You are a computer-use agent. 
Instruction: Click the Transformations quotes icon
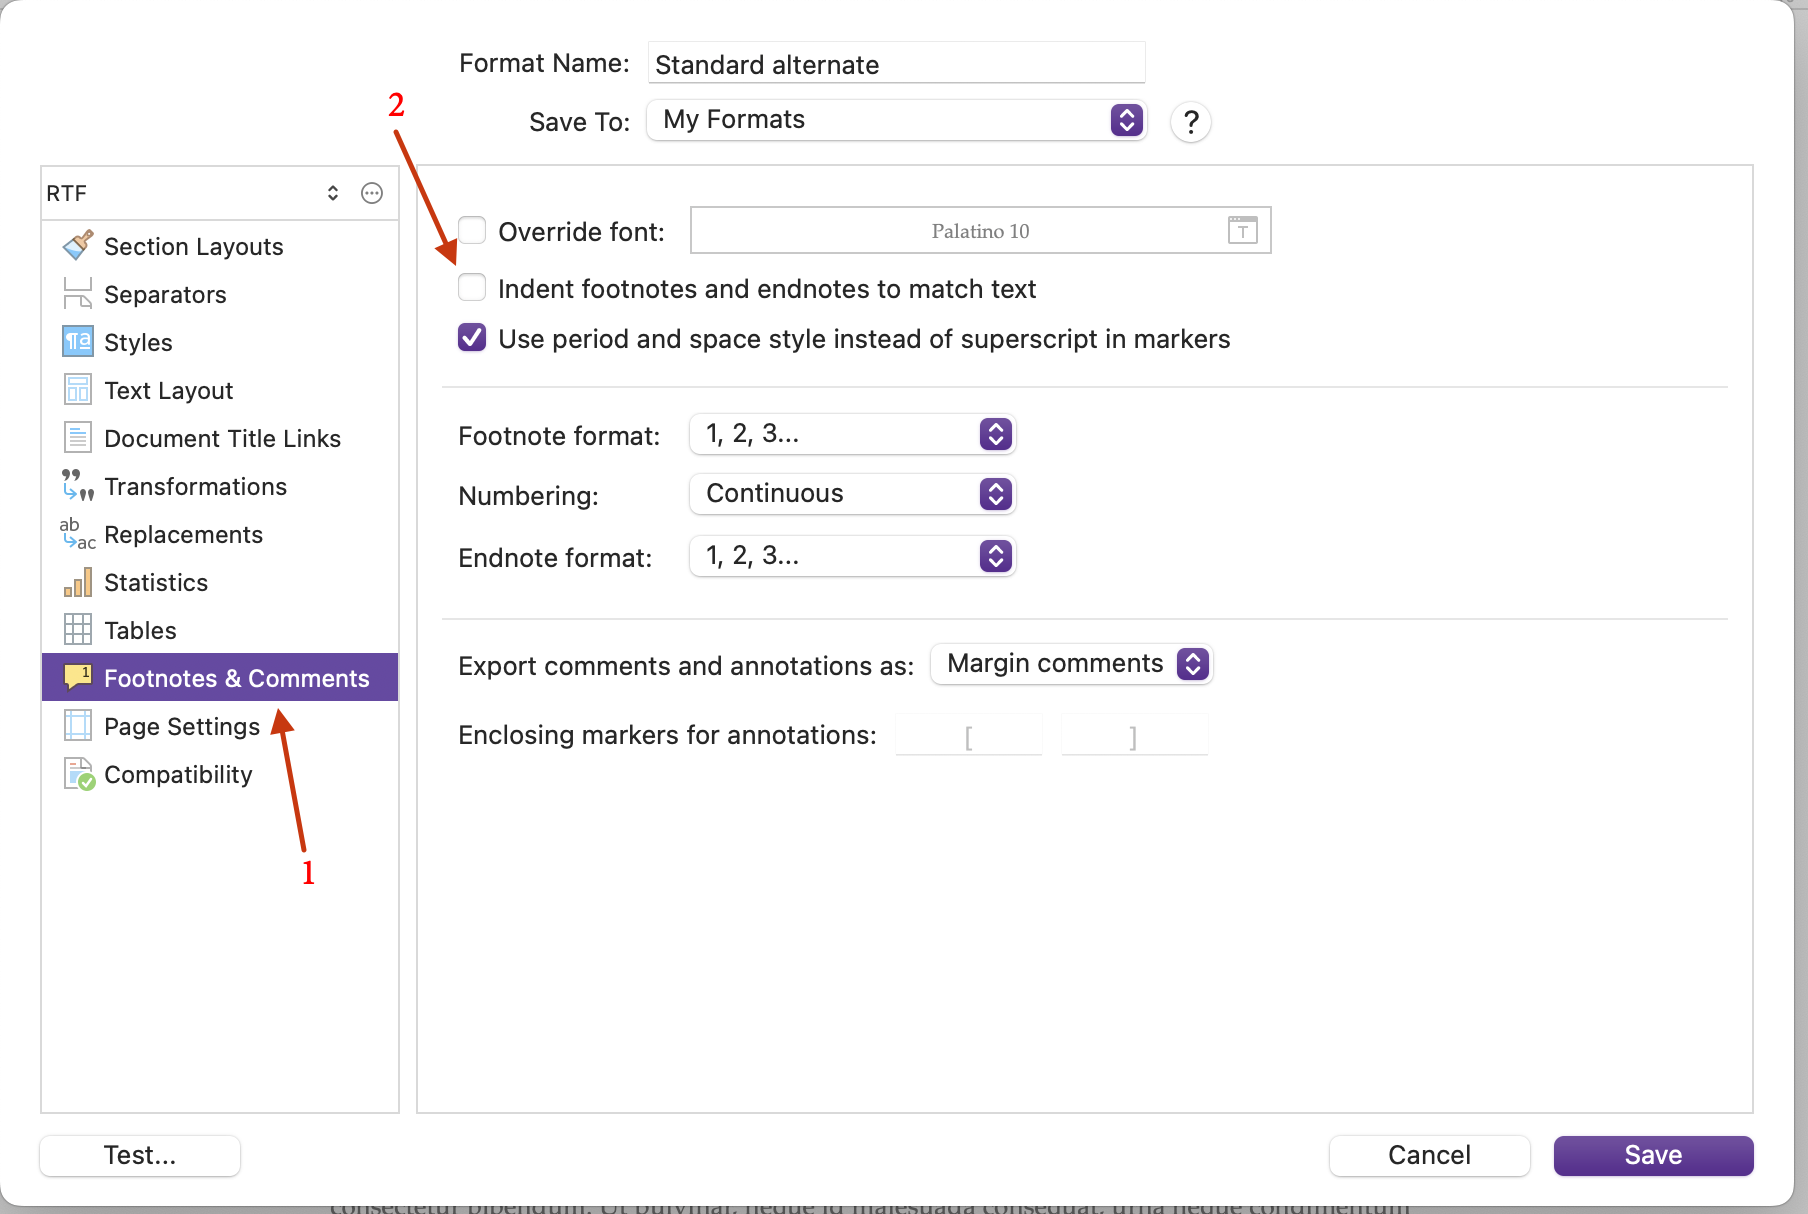[78, 485]
